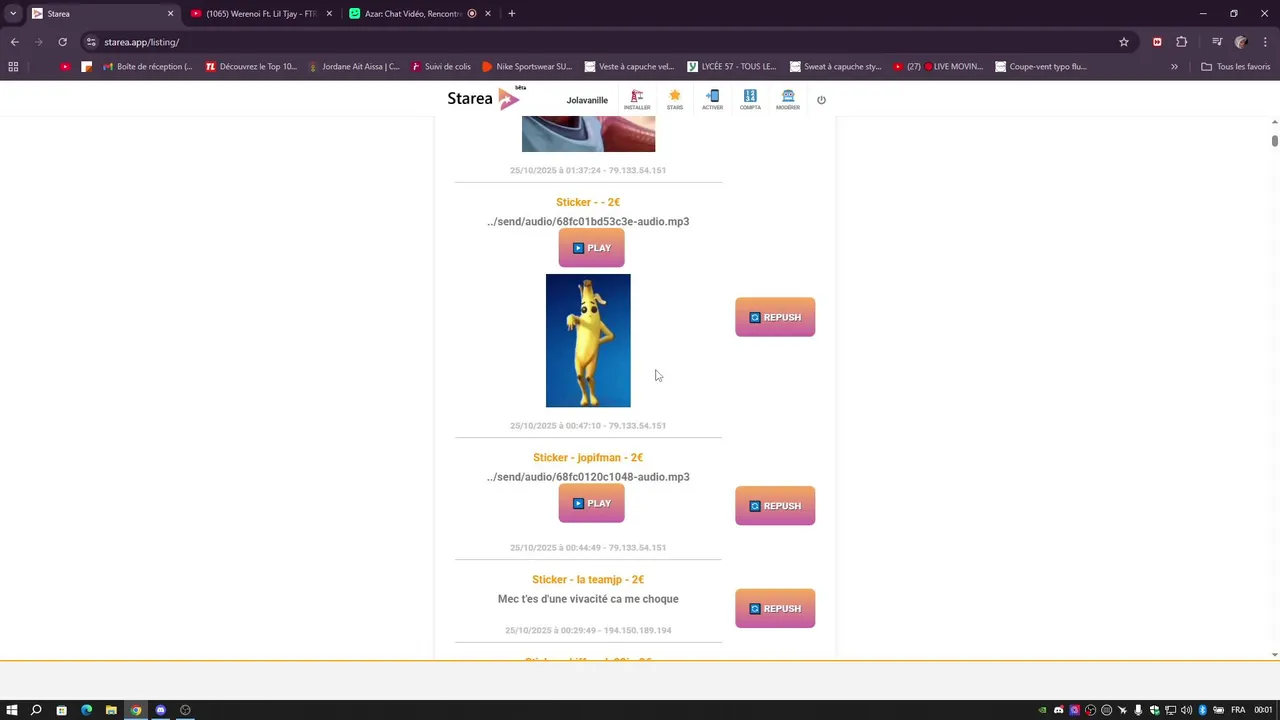Open the Coupe-vent typo bookmark
The image size is (1280, 720).
(1041, 67)
